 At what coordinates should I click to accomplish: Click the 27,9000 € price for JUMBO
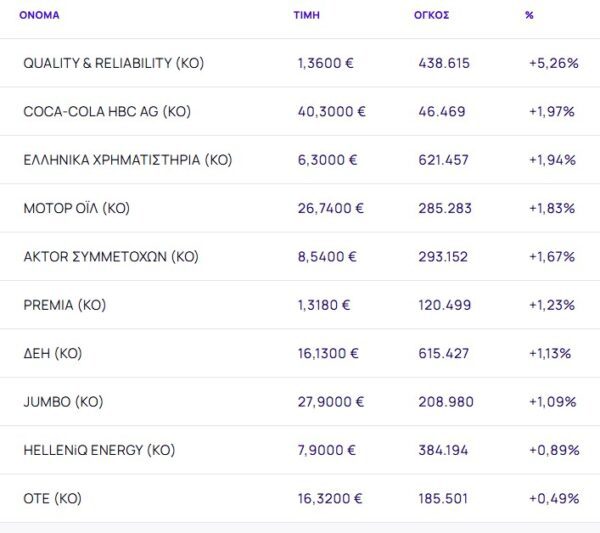click(331, 402)
